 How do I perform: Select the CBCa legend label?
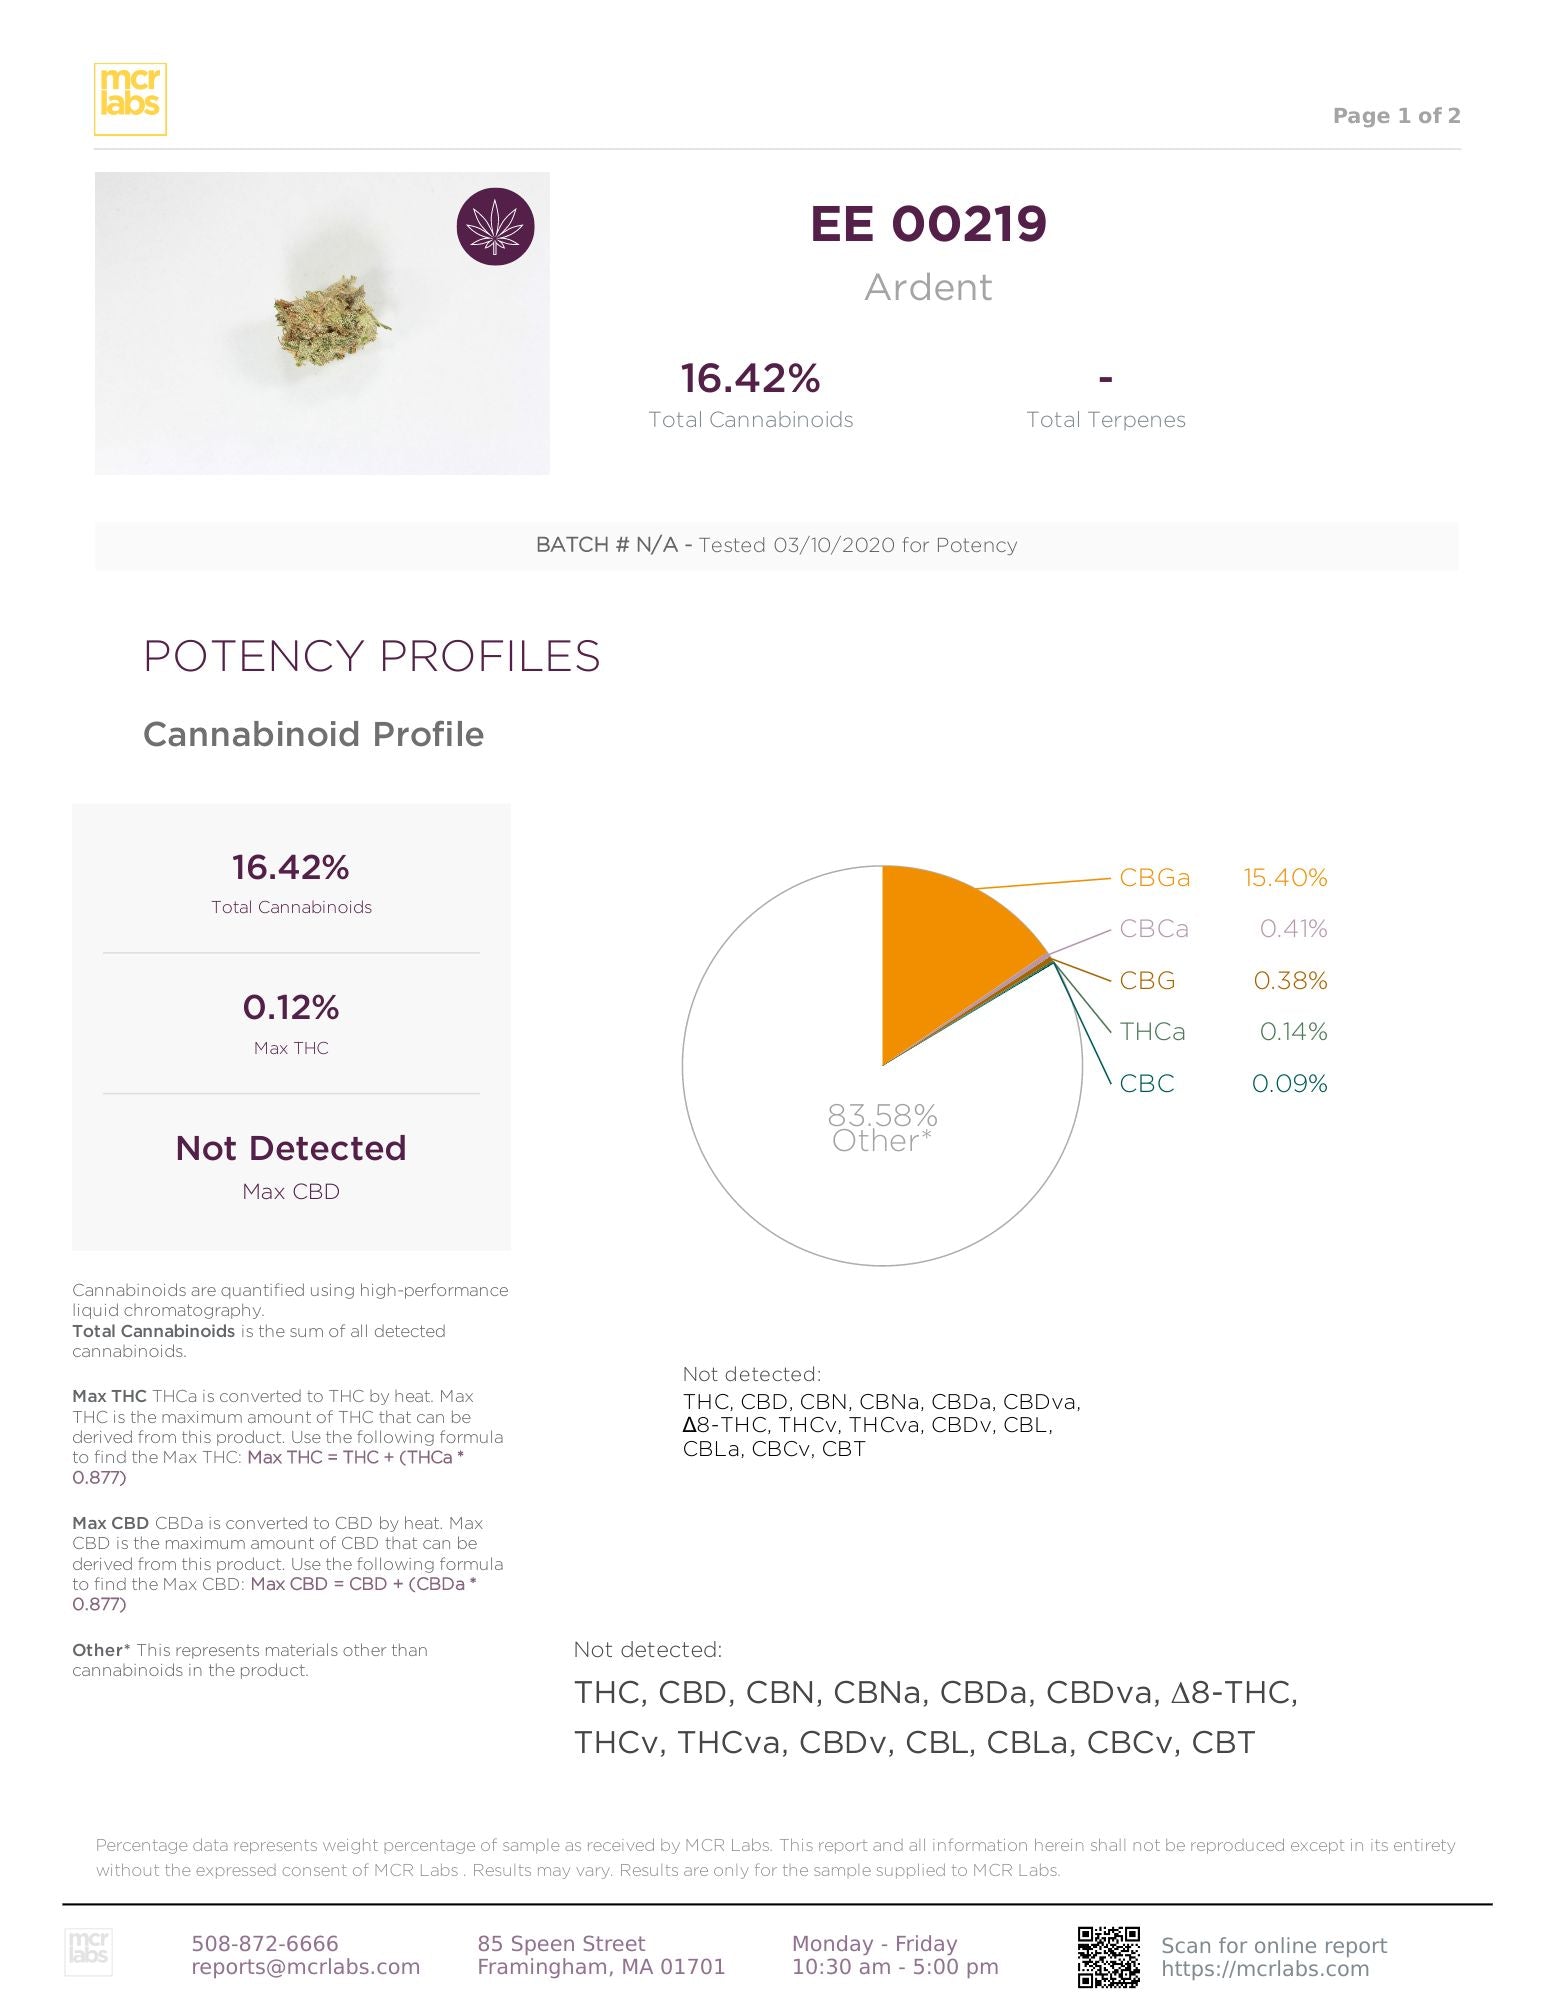1153,929
